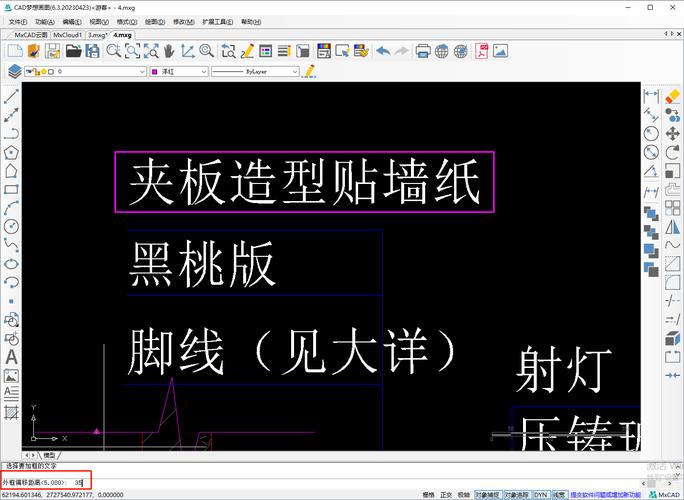Toggle 对象捕捉 object snap button
Viewport: 684px width, 500px height.
click(487, 494)
